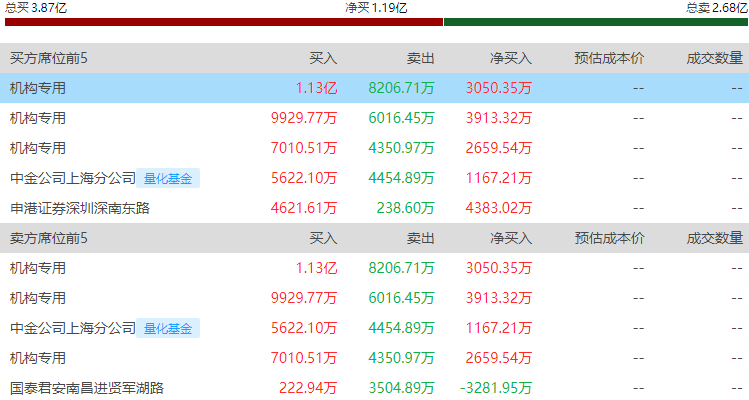Click 7010.51万 in the 买方席位前5 list
Image resolution: width=749 pixels, height=400 pixels.
304,148
